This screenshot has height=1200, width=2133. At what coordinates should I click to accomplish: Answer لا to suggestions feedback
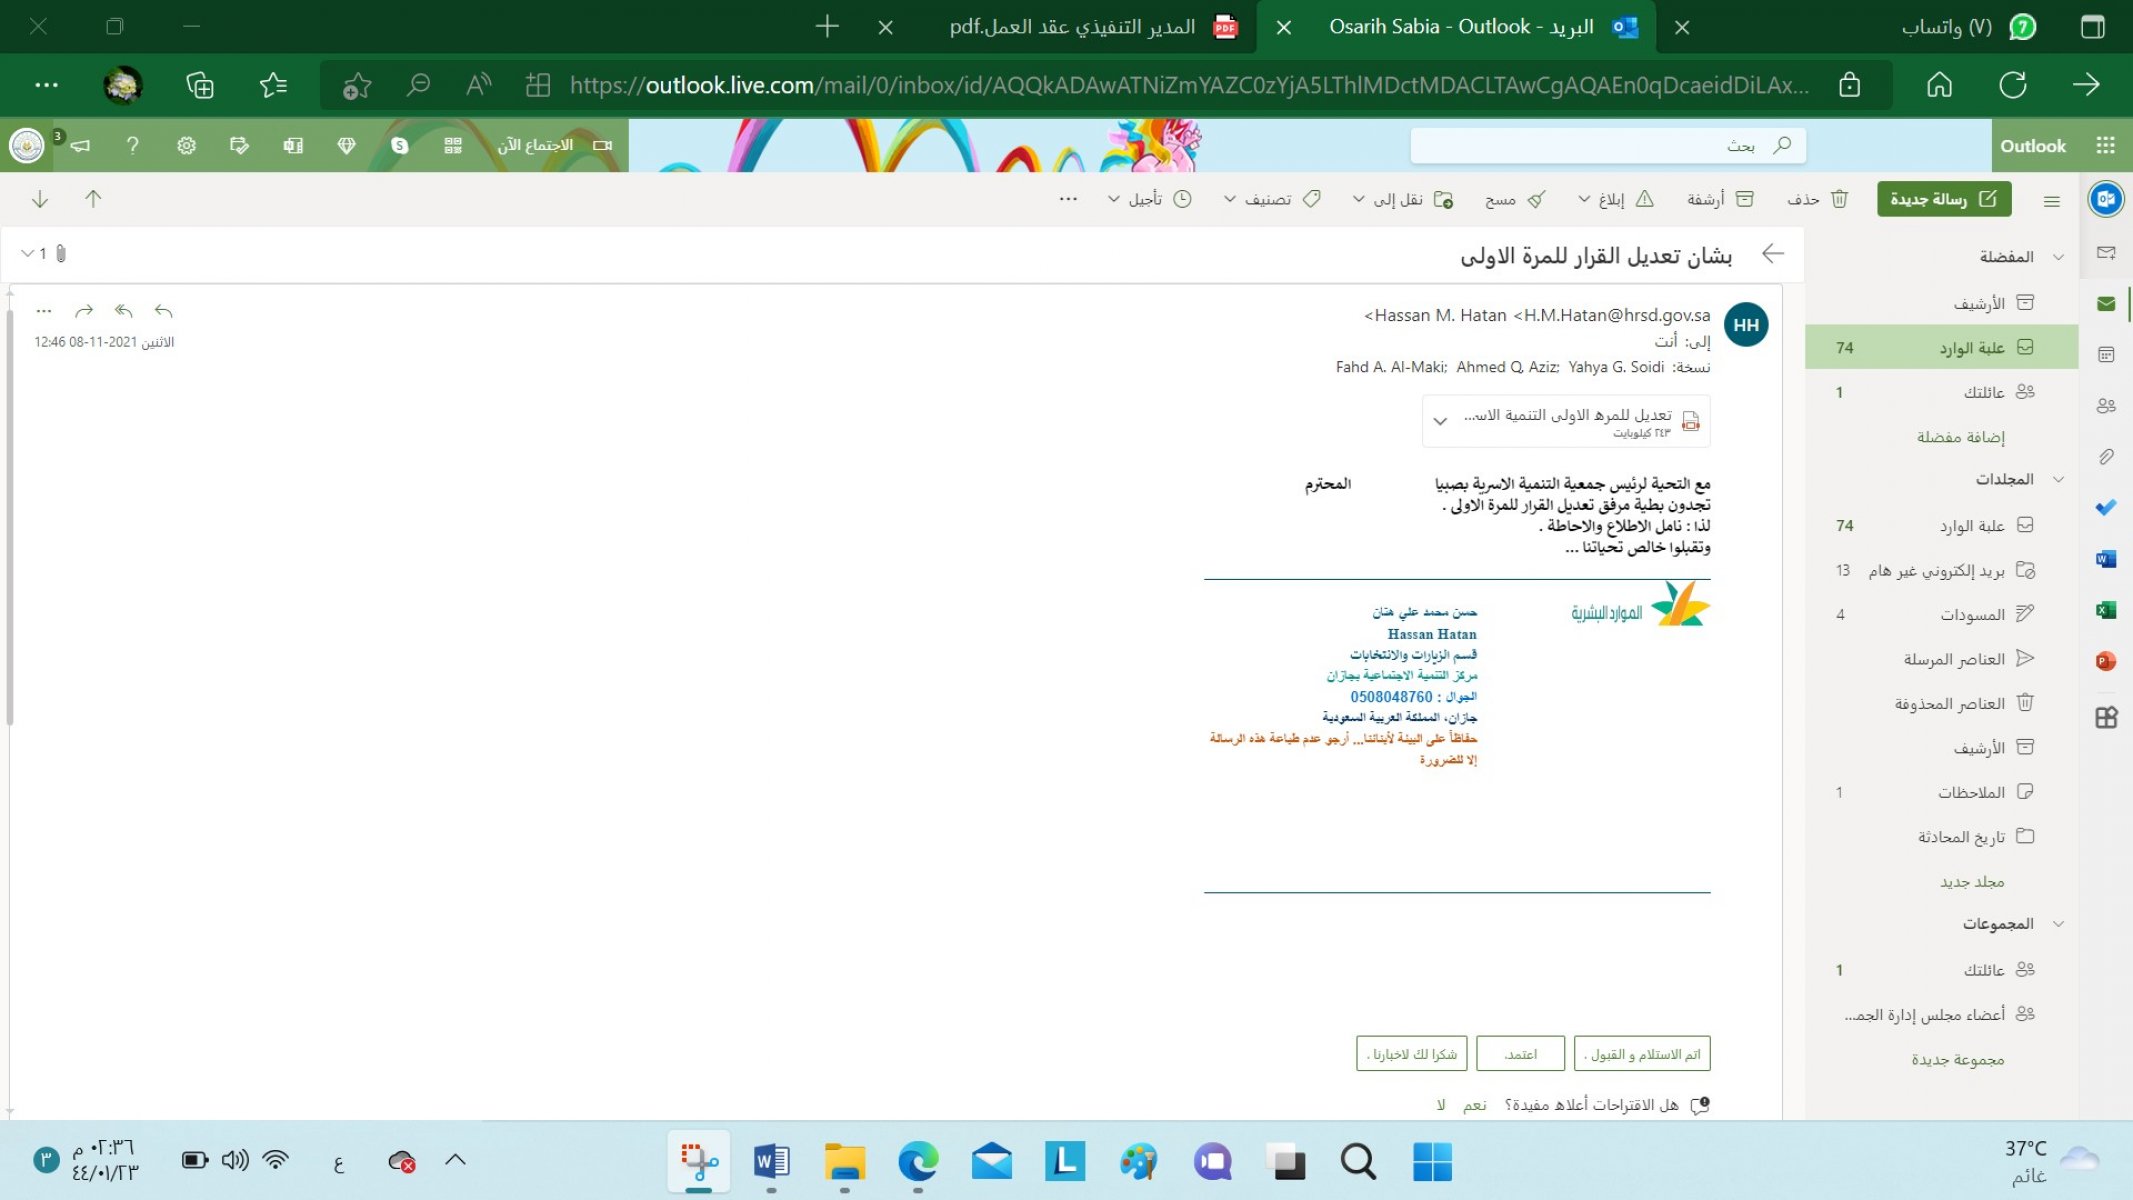1441,1105
